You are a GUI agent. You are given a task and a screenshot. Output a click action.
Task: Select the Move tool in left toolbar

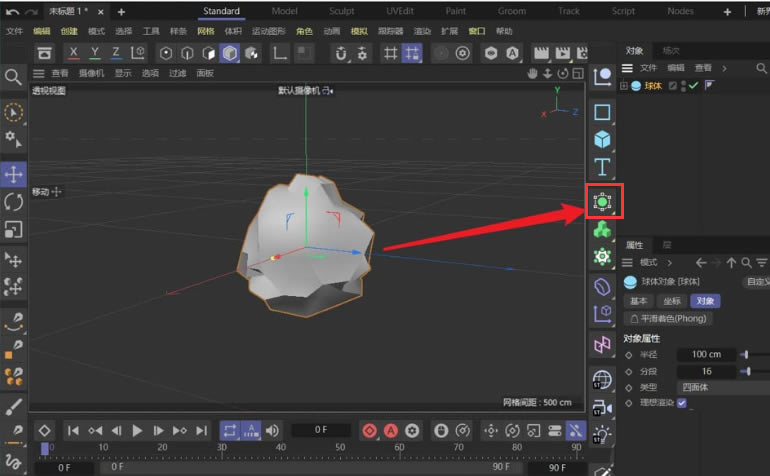(x=13, y=174)
